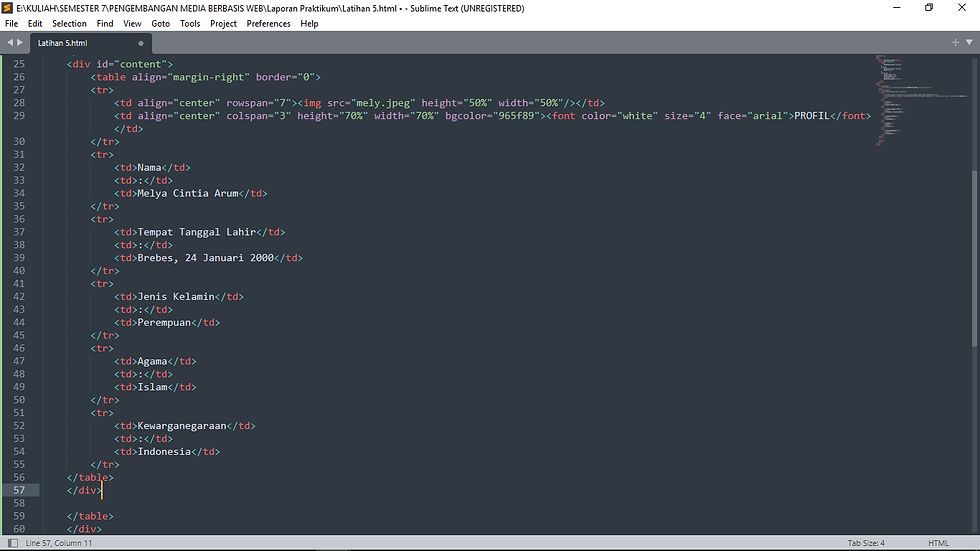Screen dimensions: 980x551
Task: Open the Edit menu
Action: tap(35, 24)
